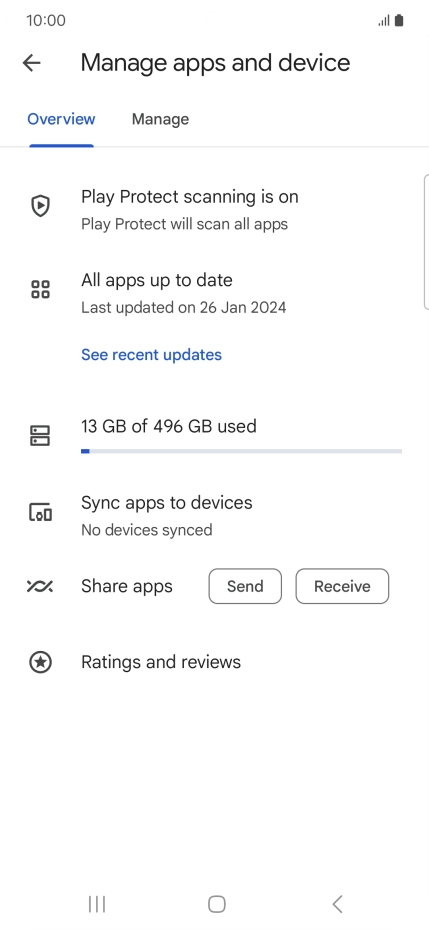429x930 pixels.
Task: Tap the back arrow in the header
Action: [x=31, y=62]
